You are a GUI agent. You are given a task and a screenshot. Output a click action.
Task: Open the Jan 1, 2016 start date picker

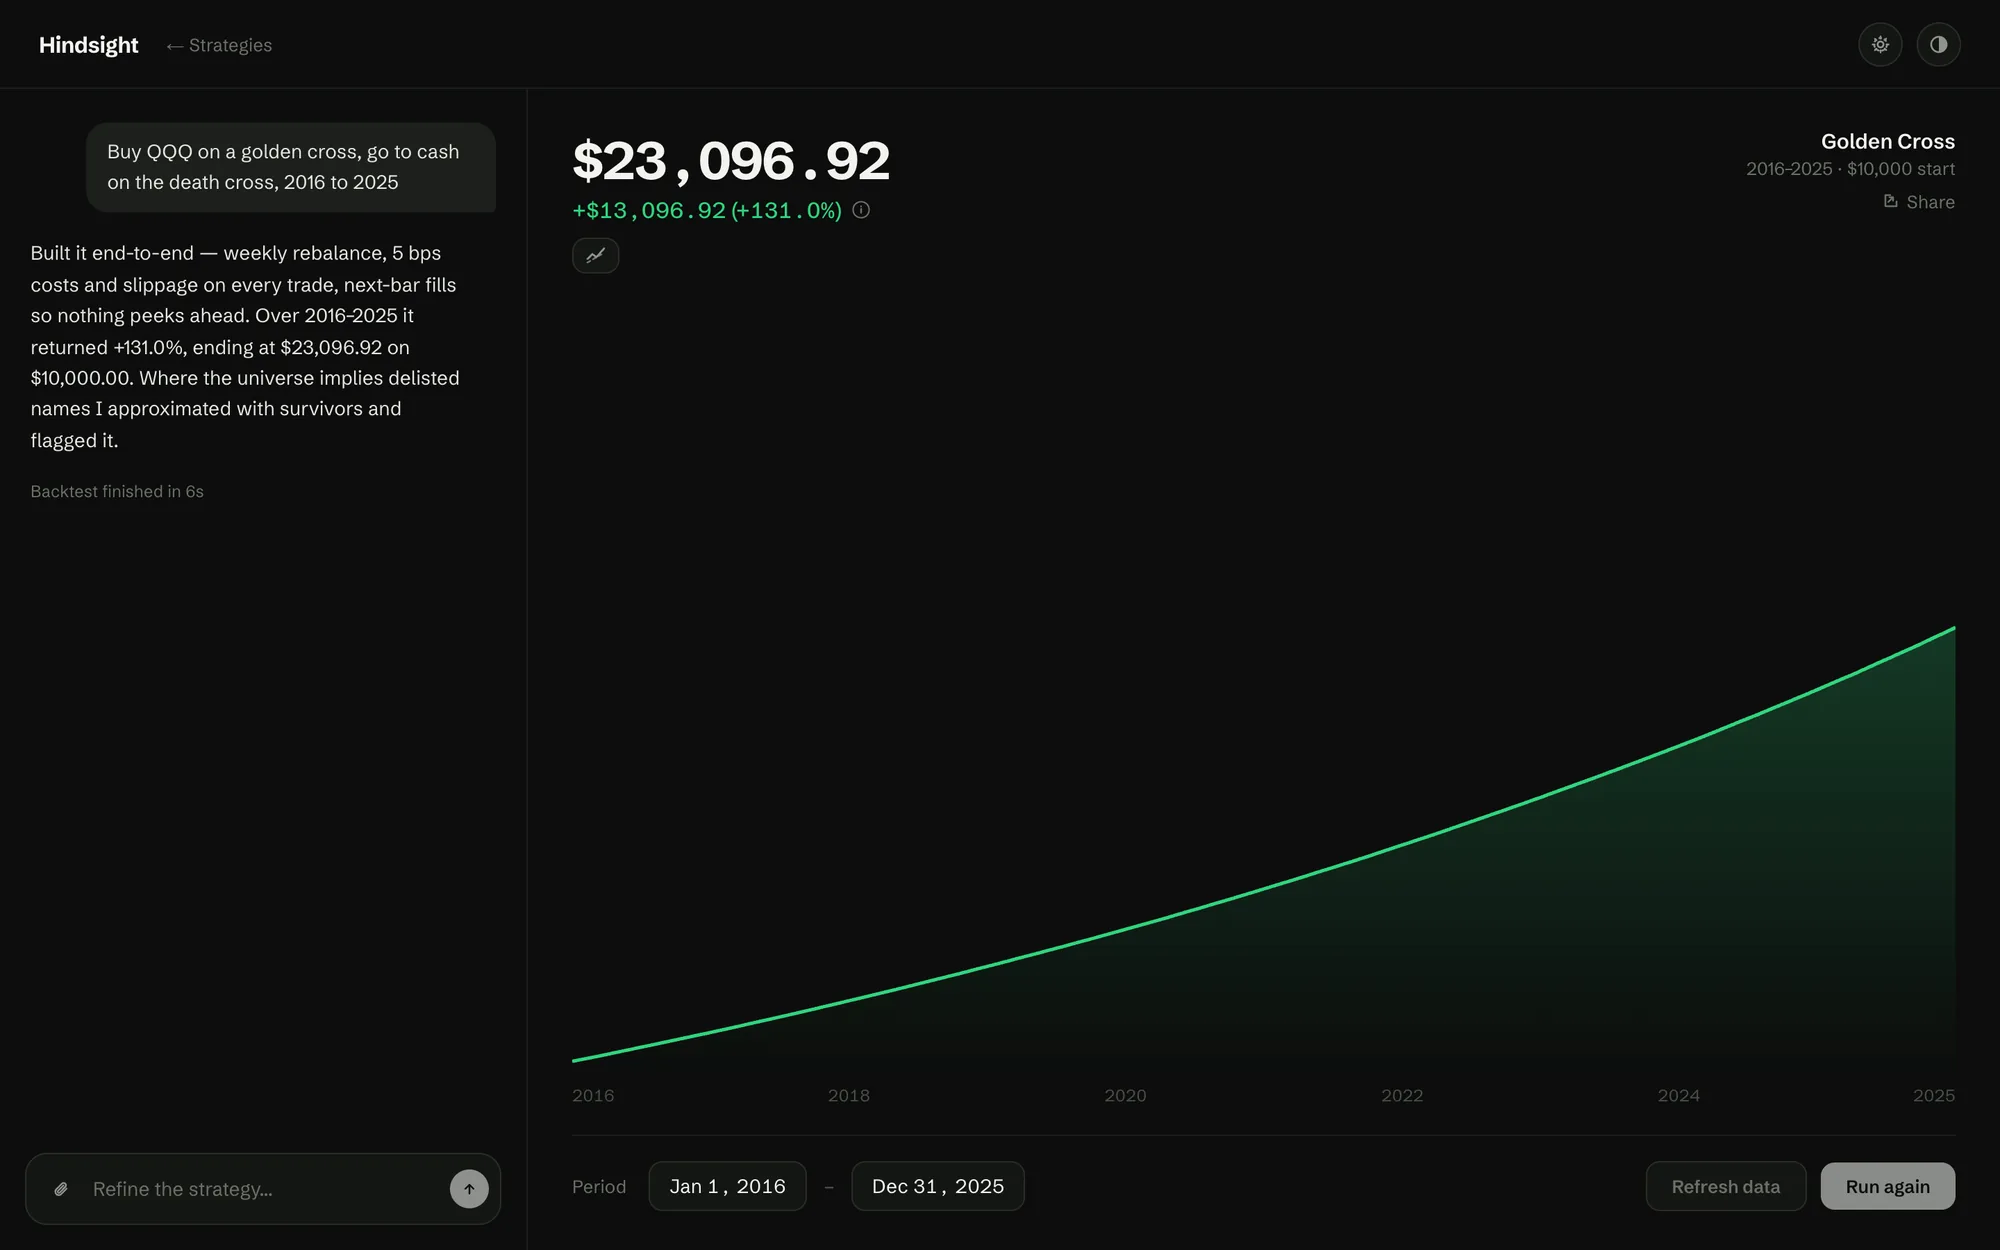click(727, 1186)
